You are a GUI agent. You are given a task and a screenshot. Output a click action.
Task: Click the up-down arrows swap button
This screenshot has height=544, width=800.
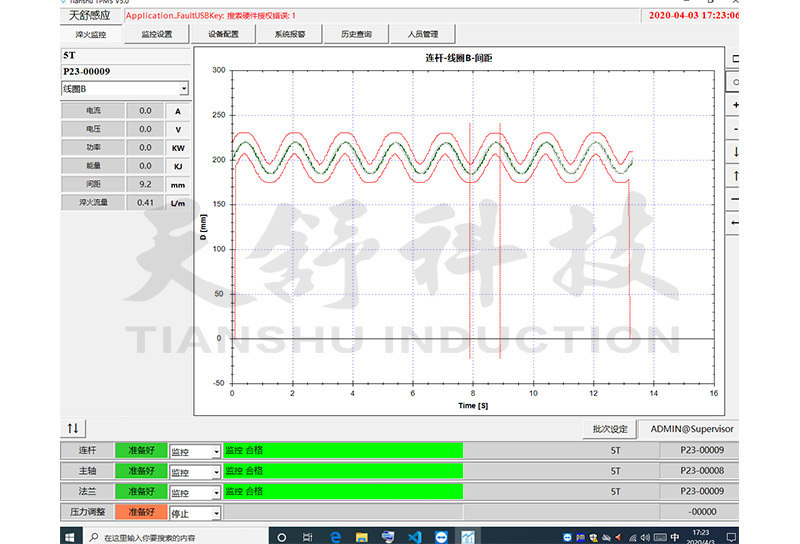coord(73,428)
